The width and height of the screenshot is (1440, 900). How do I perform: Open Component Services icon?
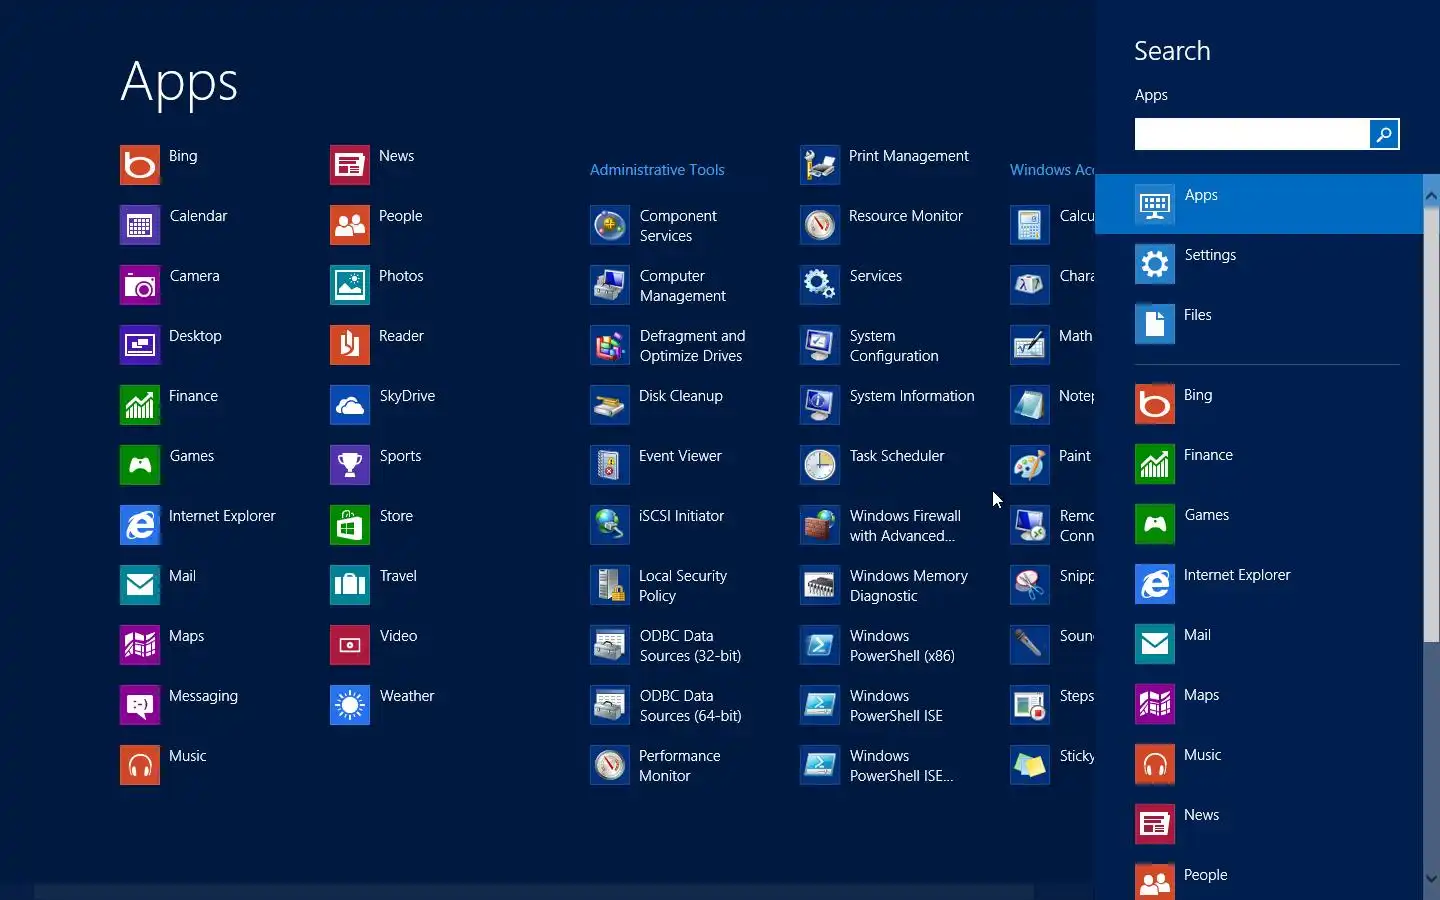coord(610,225)
